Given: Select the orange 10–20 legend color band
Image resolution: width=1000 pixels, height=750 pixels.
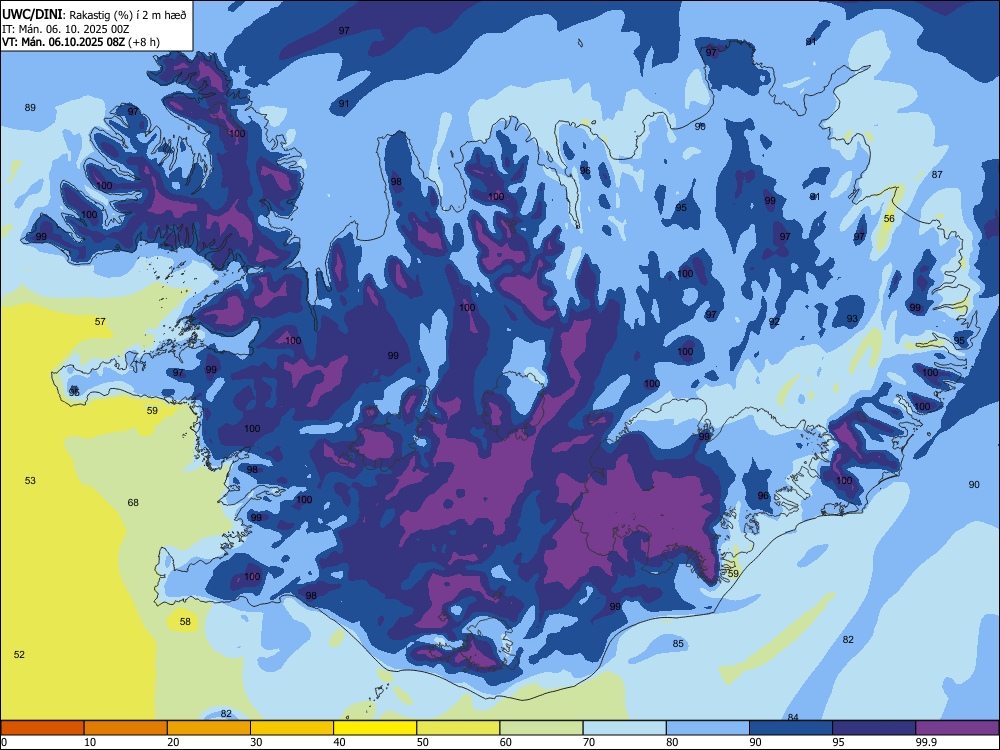Looking at the screenshot, I should coord(126,728).
